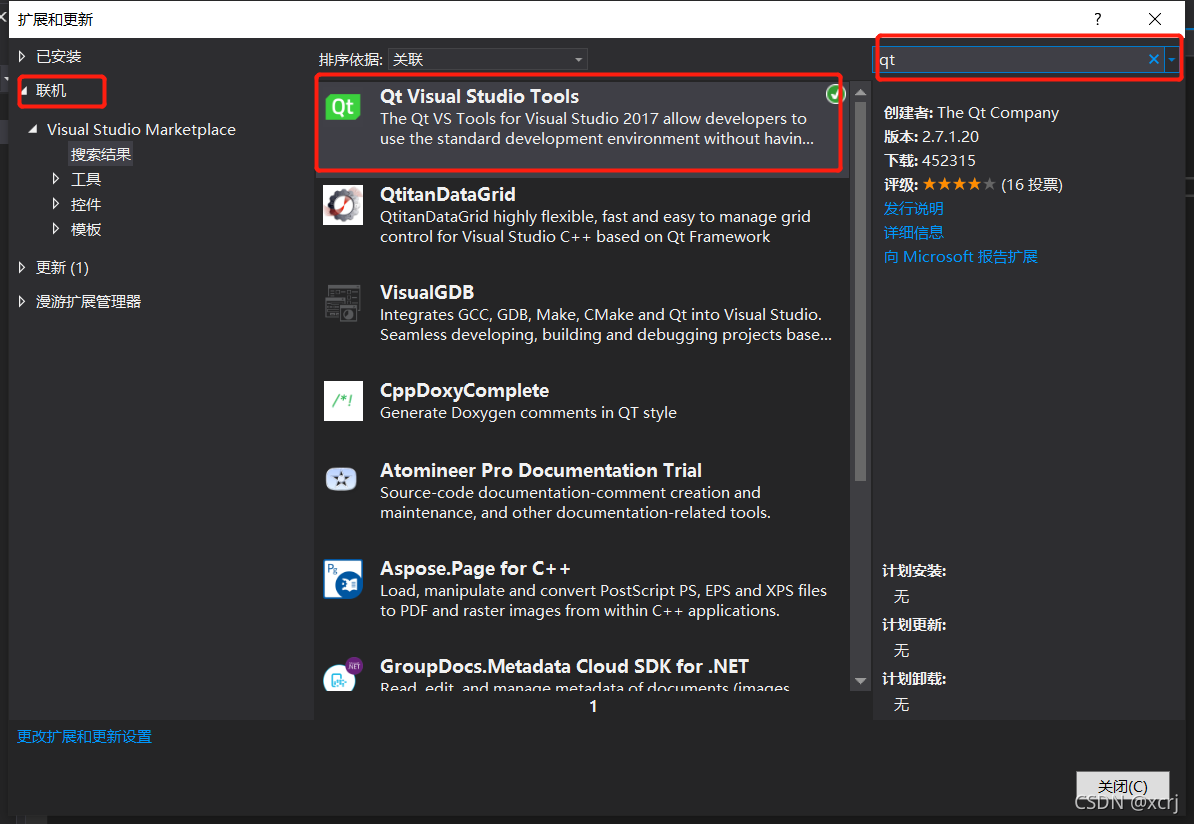Collapse the 联机 category
The image size is (1194, 824).
pyautogui.click(x=24, y=91)
